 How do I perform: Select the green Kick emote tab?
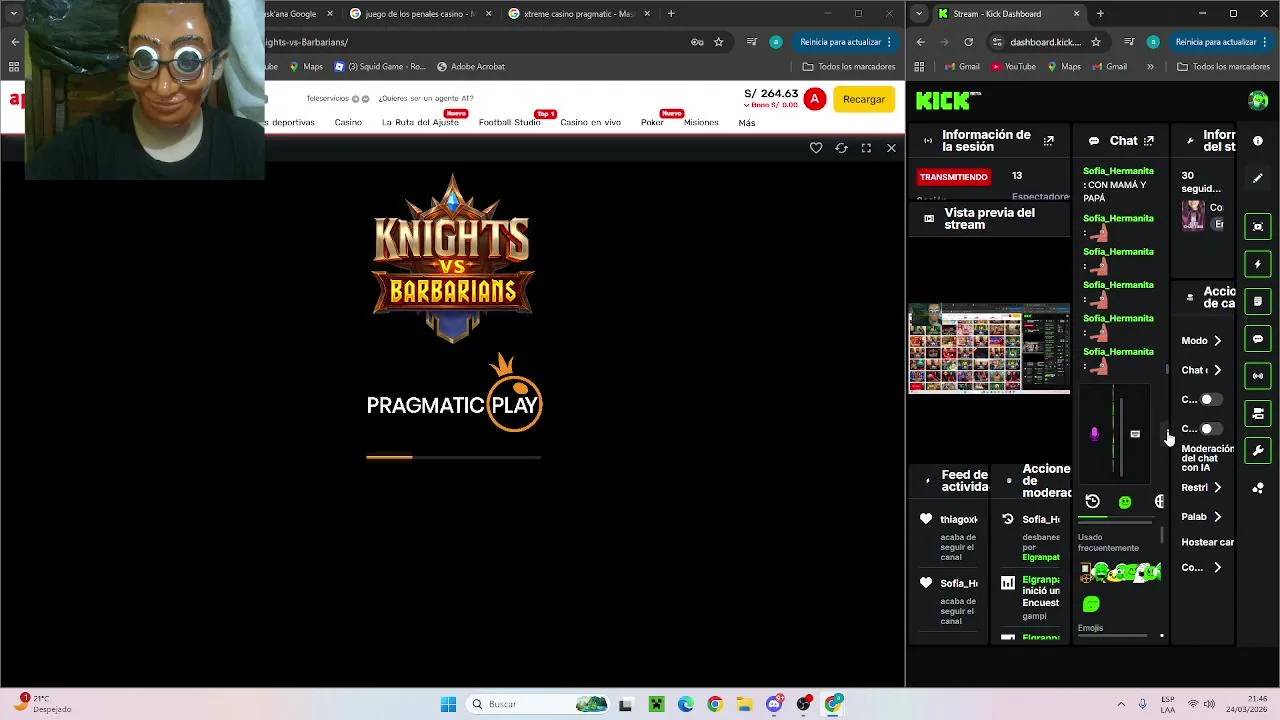tap(1125, 502)
